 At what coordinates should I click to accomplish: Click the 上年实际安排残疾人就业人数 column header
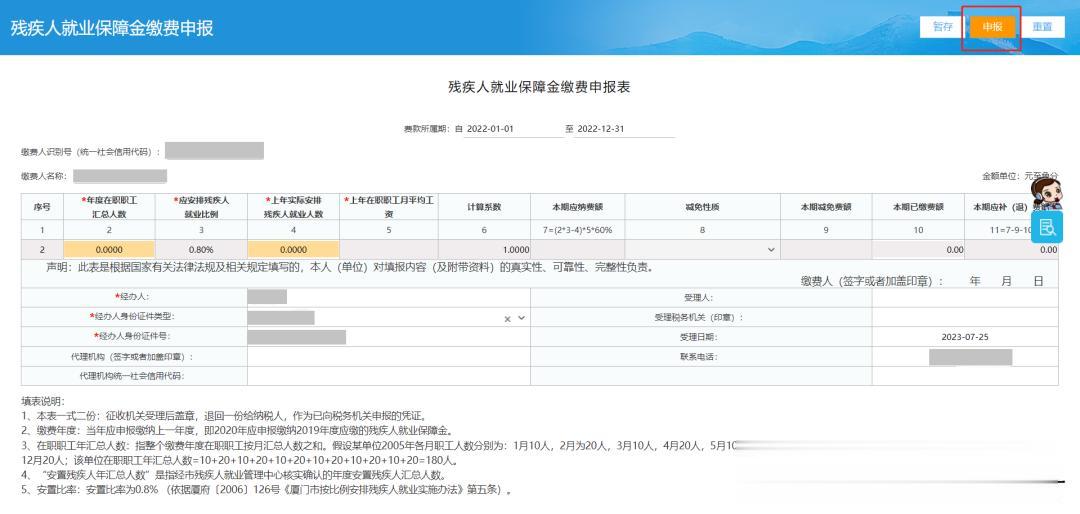coord(293,207)
